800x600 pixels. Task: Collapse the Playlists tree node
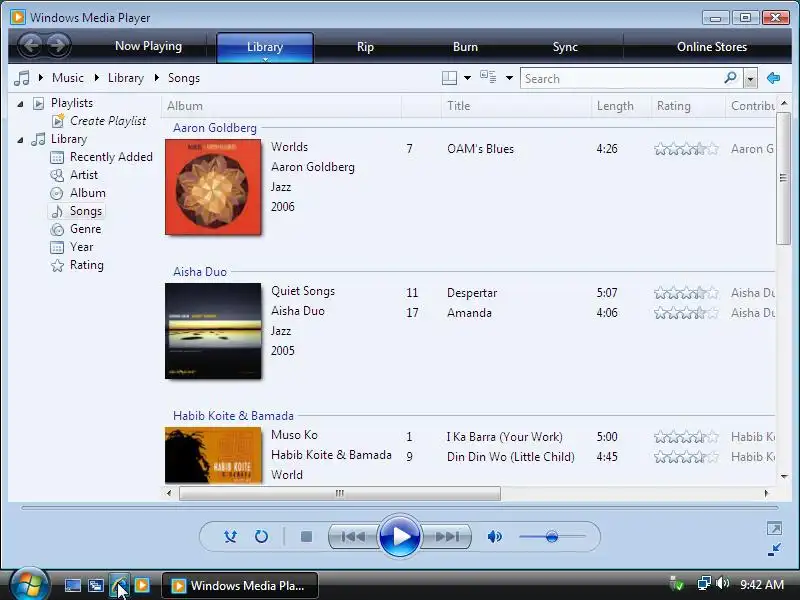20,104
